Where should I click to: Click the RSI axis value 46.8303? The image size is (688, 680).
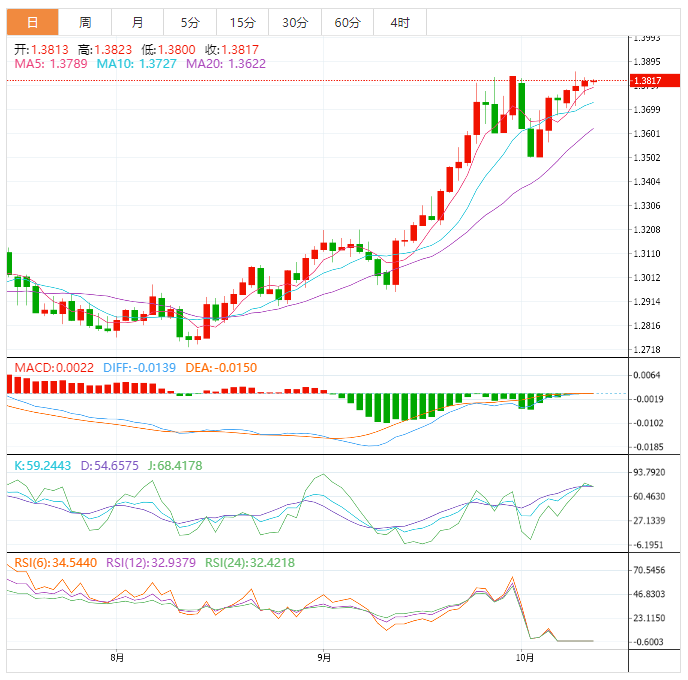point(649,594)
